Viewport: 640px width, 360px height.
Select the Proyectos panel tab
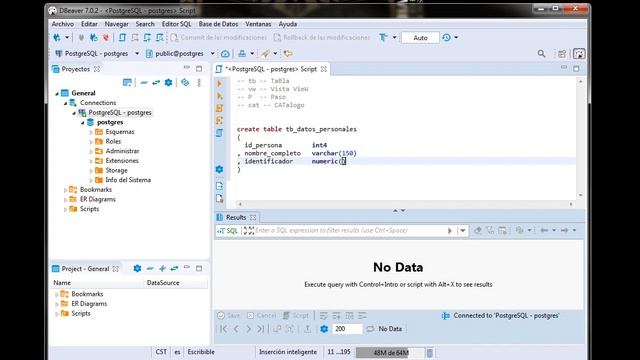(x=76, y=69)
